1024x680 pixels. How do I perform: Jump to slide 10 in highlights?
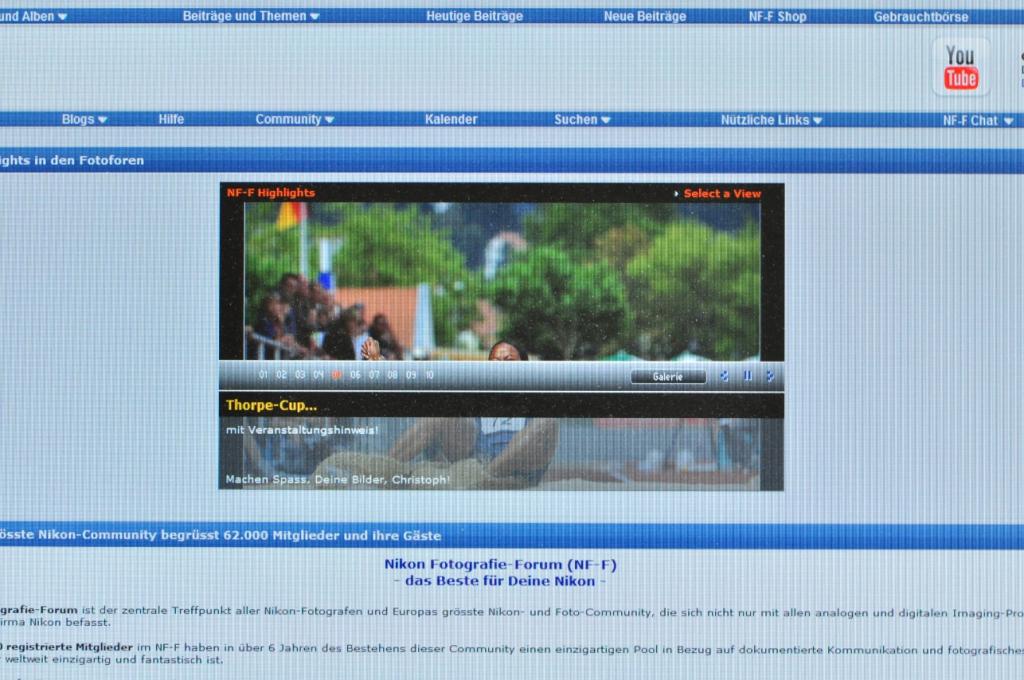(x=429, y=375)
